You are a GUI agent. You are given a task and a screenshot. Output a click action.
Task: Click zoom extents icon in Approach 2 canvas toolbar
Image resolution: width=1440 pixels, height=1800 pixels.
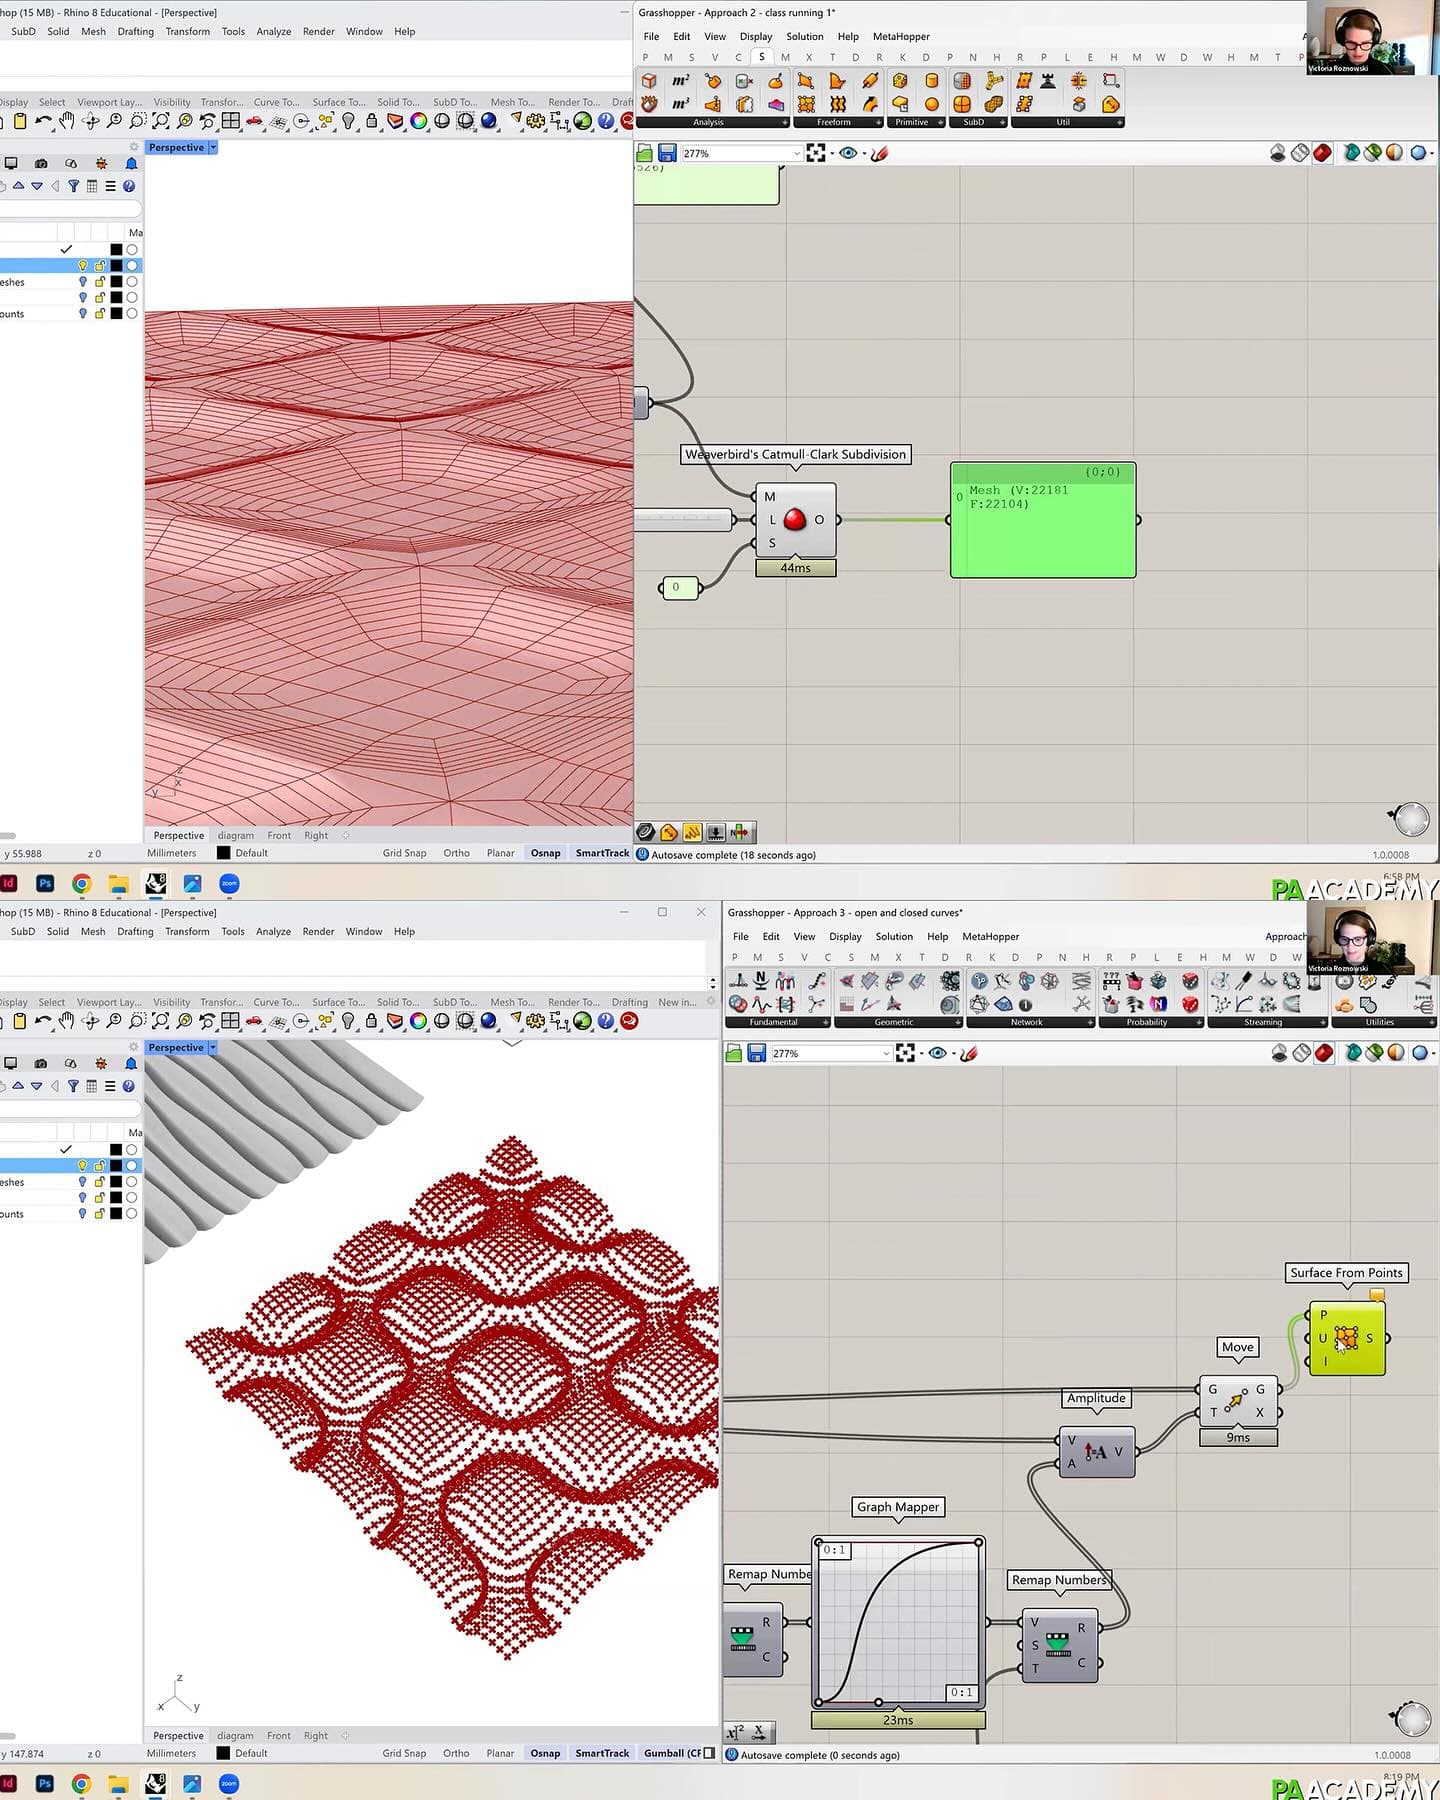(816, 153)
